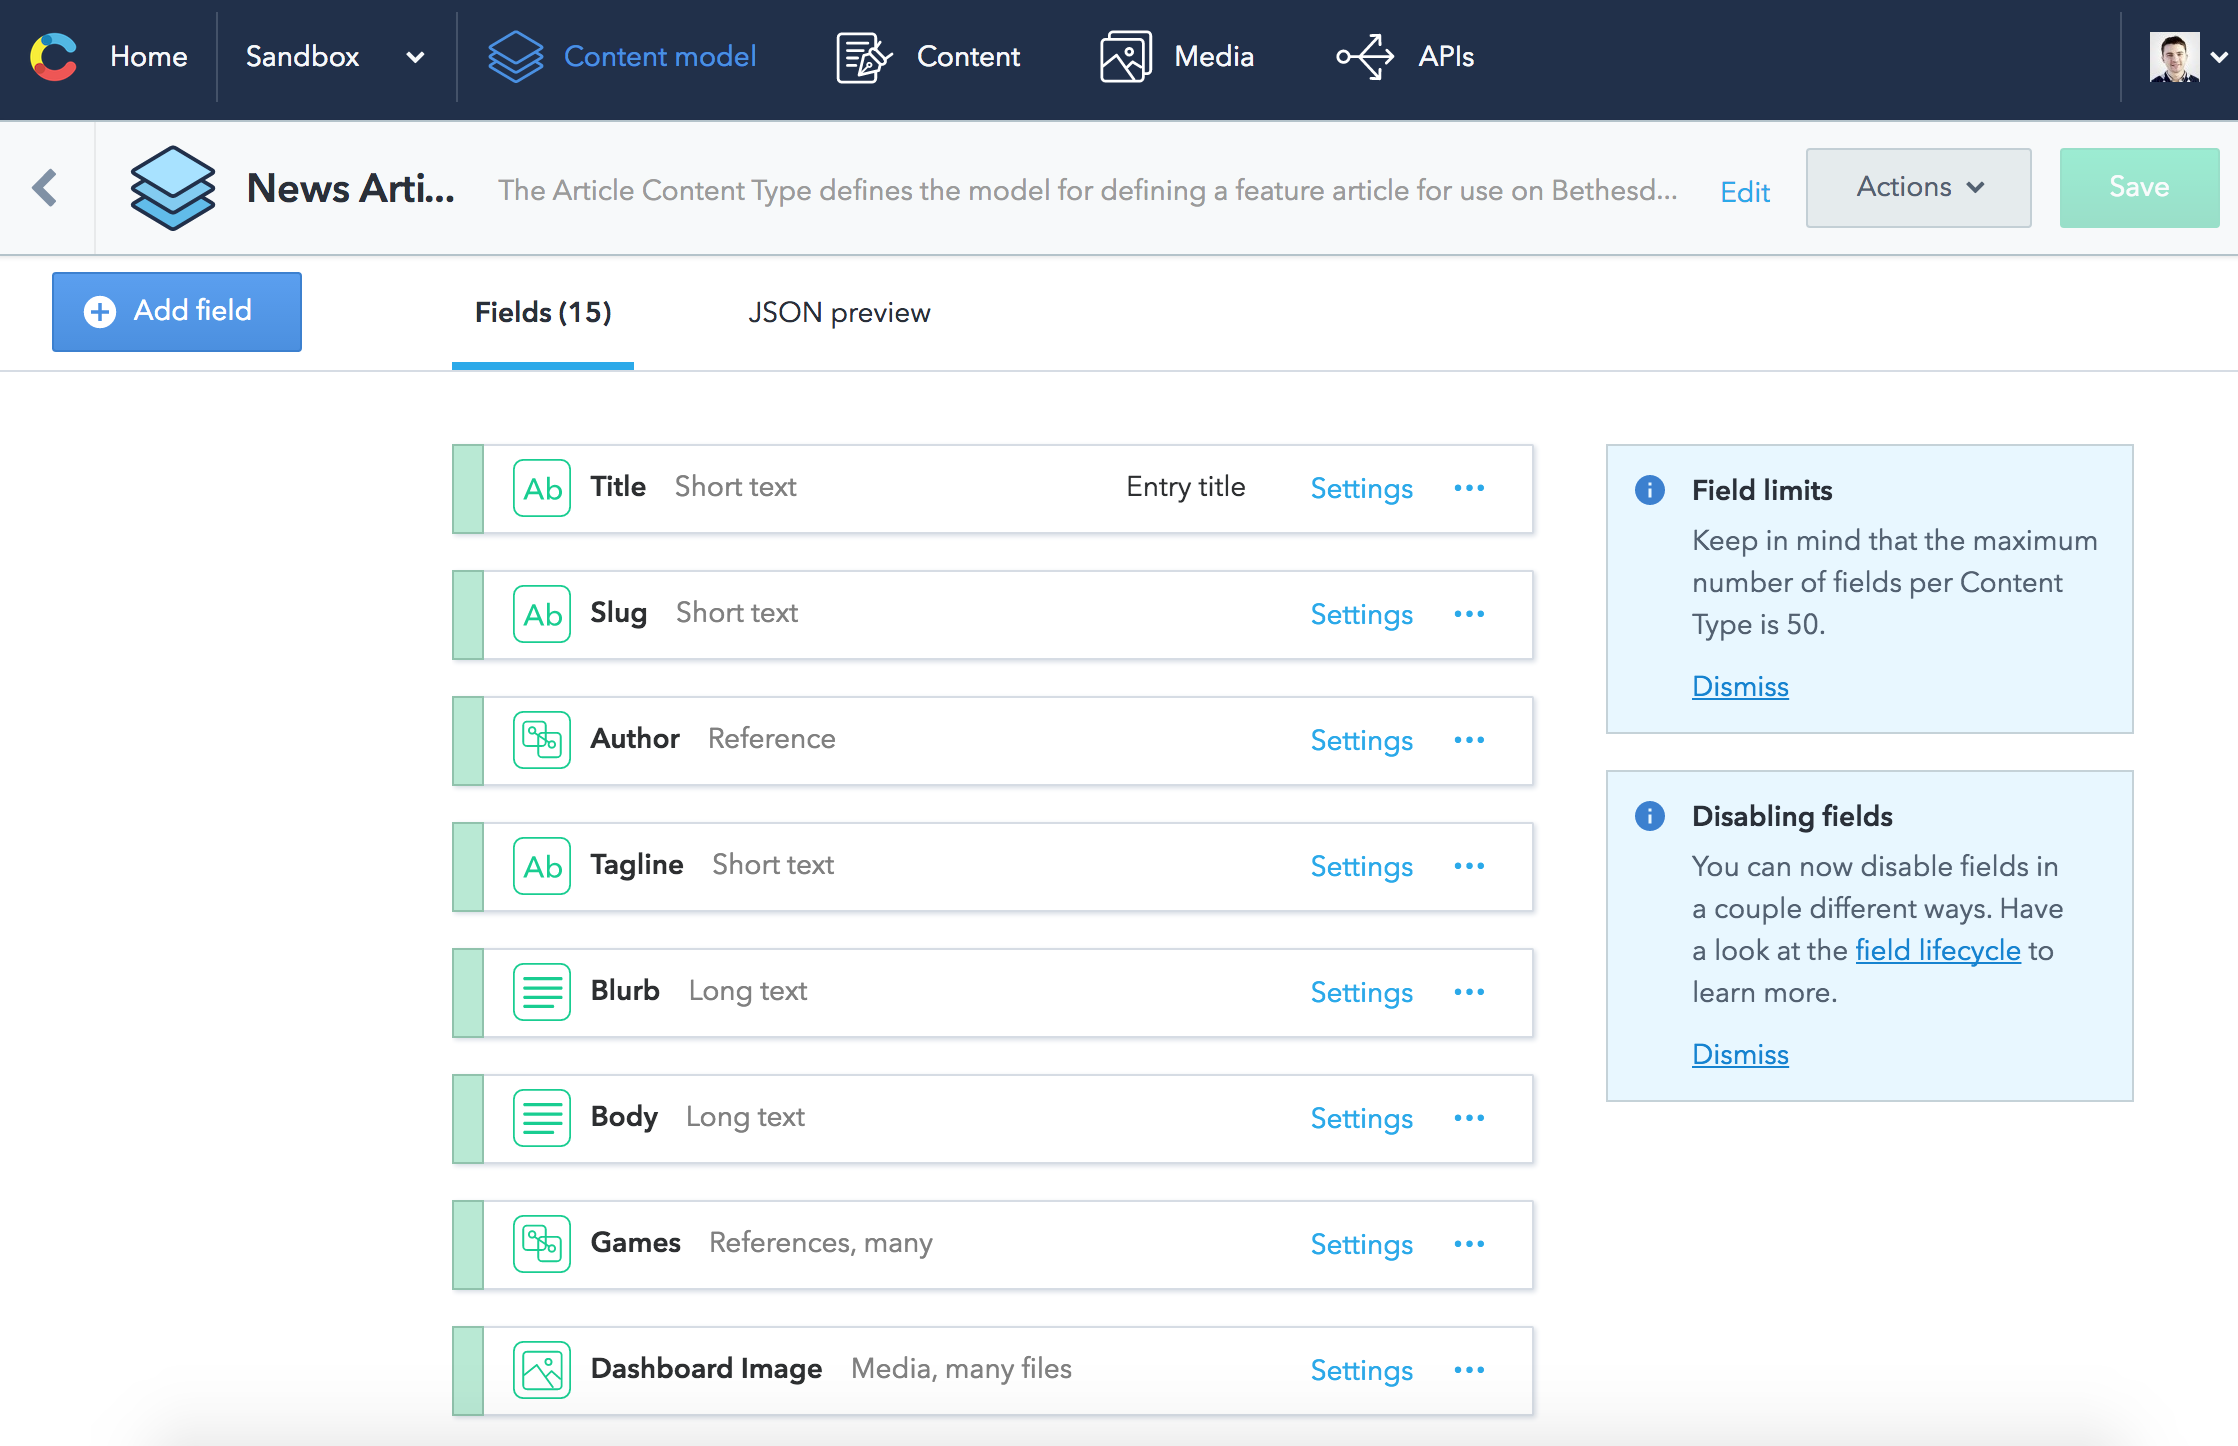Click the Contentful logo icon
Viewport: 2238px width, 1446px height.
coord(54,57)
